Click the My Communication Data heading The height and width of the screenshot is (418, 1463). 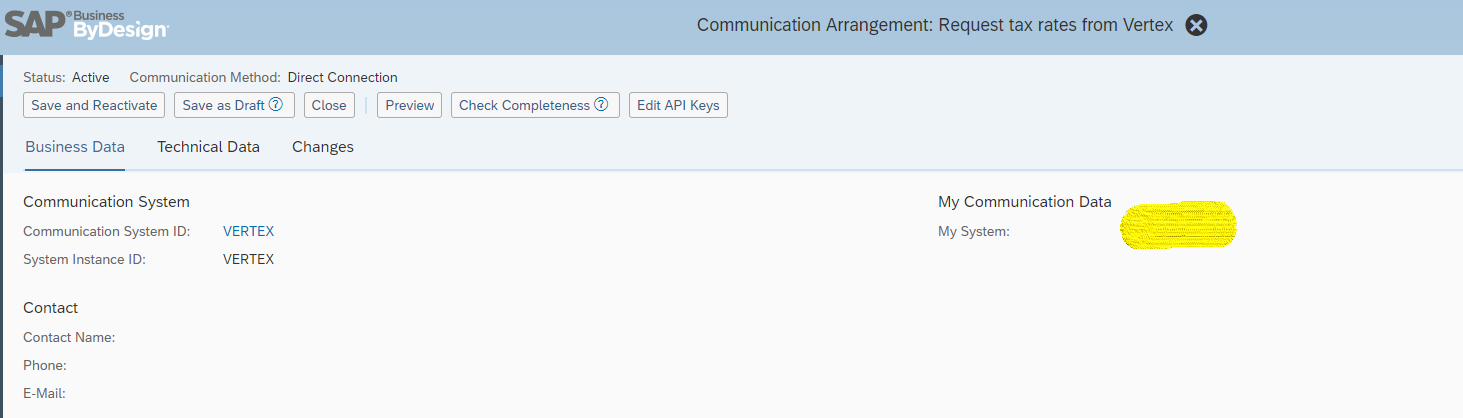point(1024,202)
